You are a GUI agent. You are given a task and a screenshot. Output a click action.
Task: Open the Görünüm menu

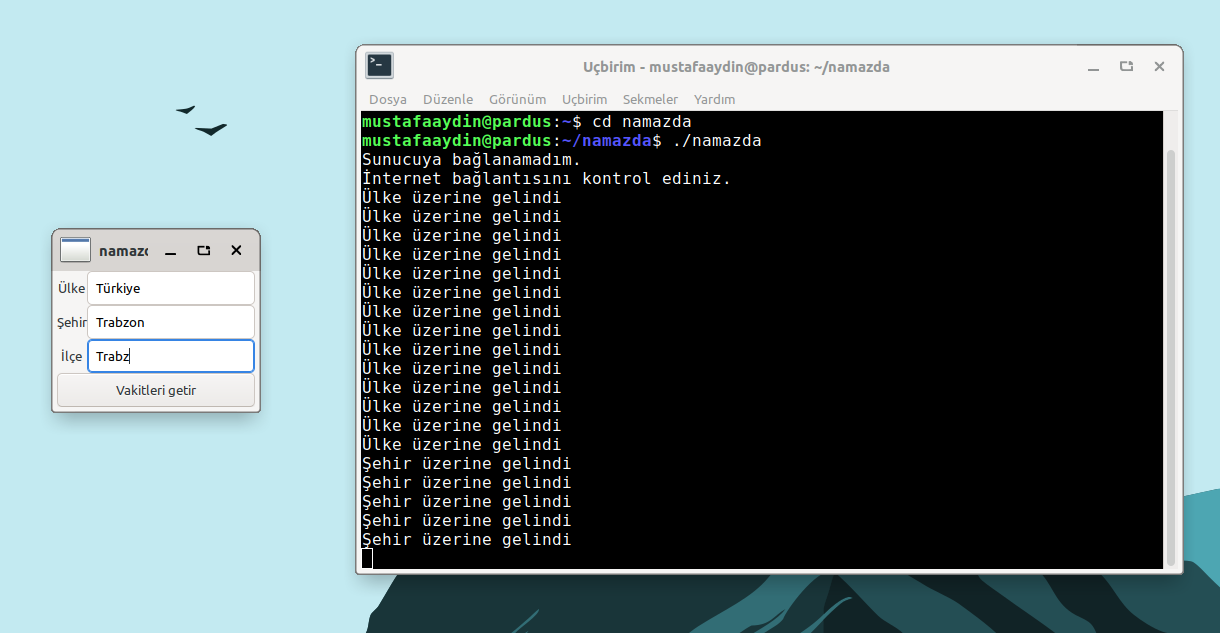pyautogui.click(x=517, y=99)
